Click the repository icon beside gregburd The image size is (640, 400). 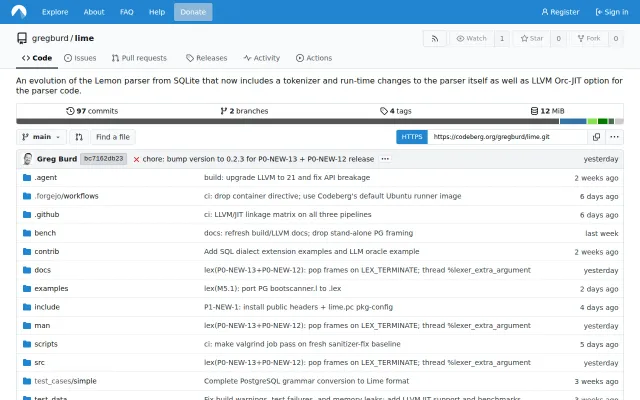(22, 38)
